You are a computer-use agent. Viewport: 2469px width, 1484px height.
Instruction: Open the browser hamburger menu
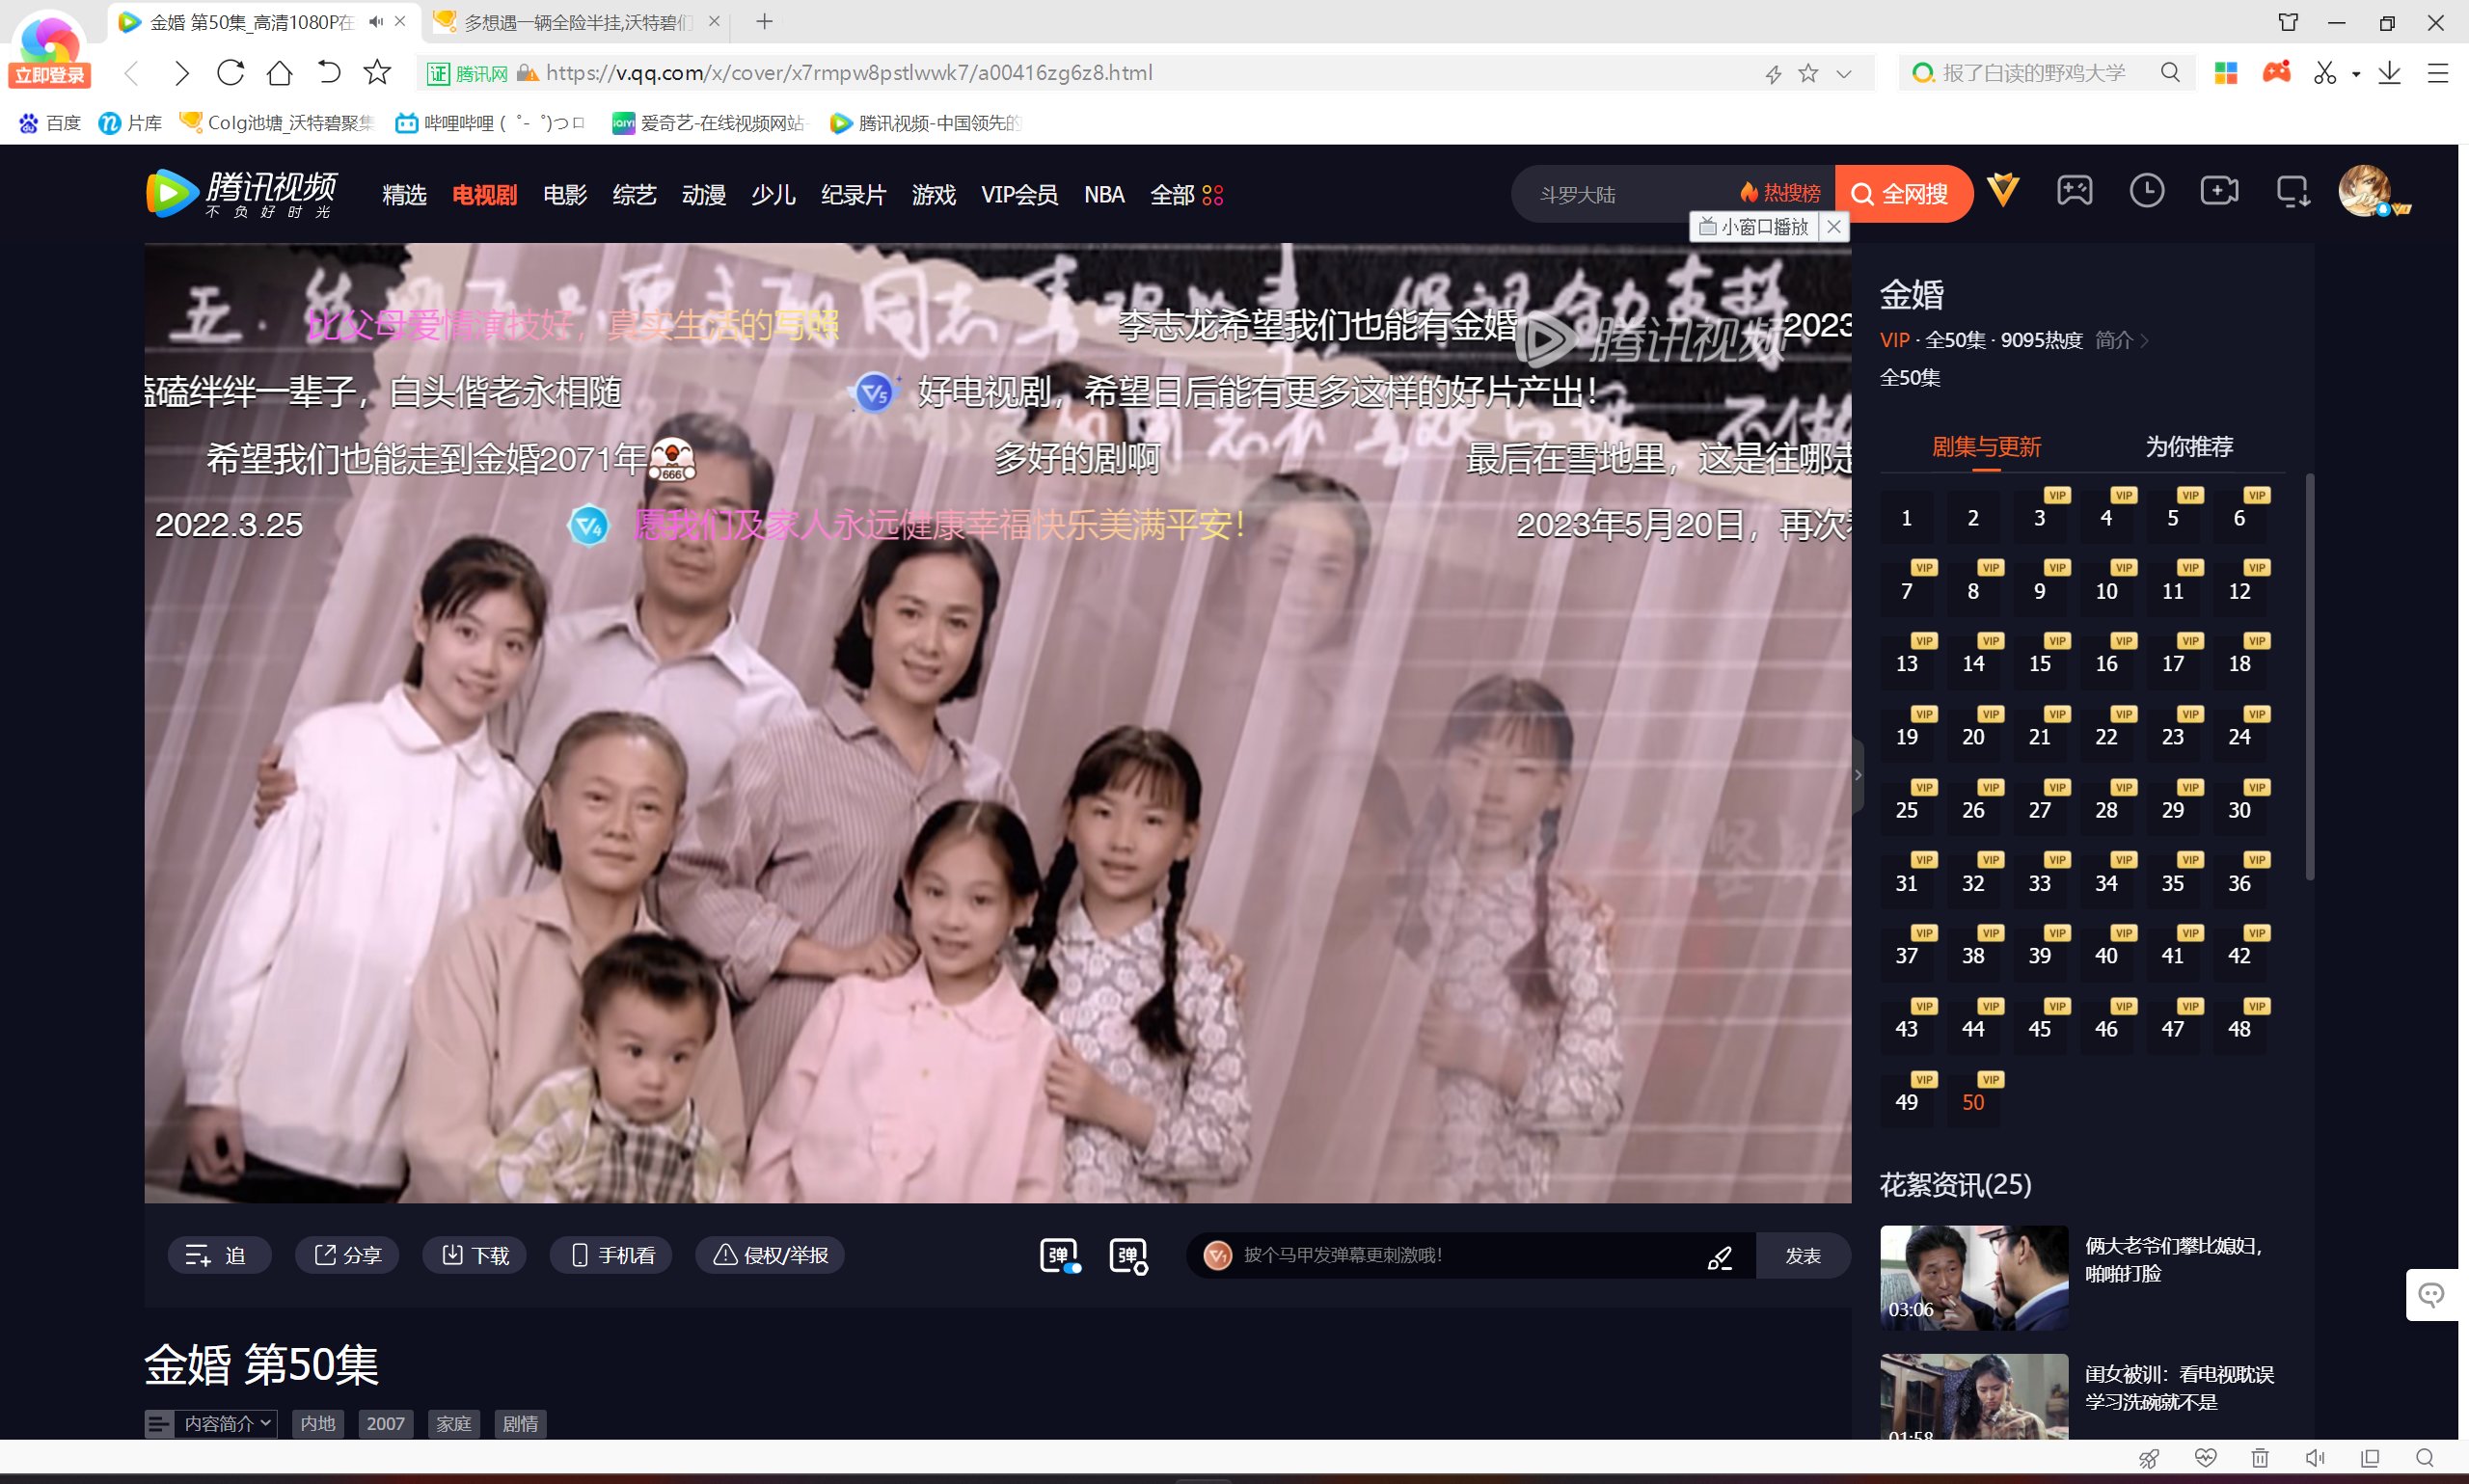(x=2438, y=72)
